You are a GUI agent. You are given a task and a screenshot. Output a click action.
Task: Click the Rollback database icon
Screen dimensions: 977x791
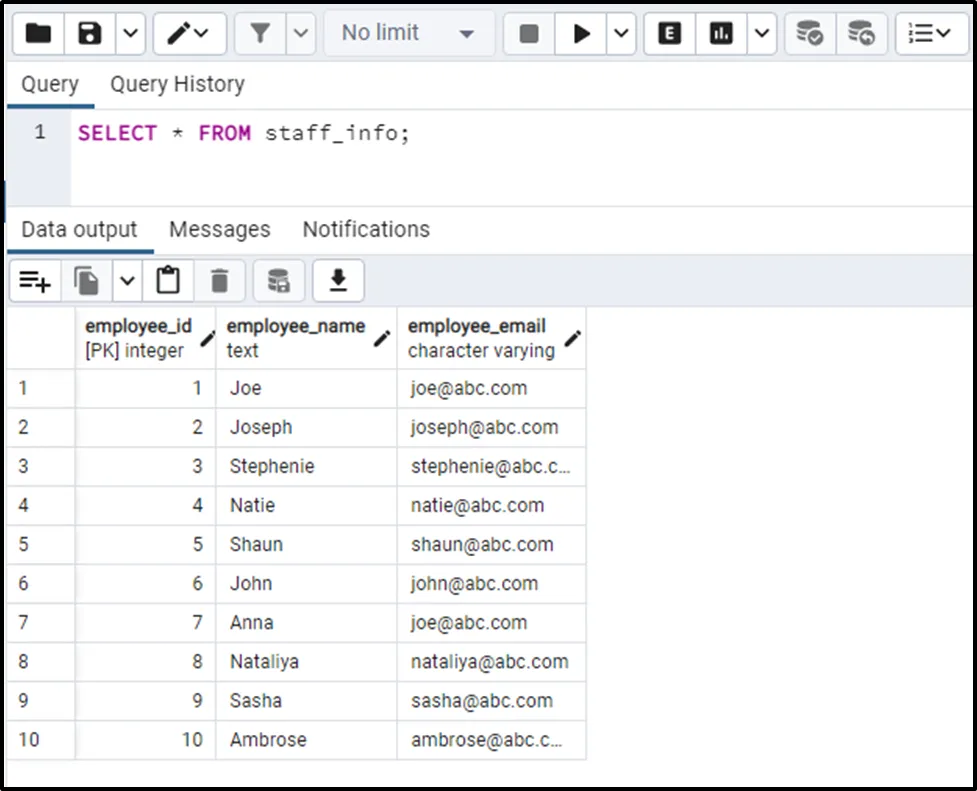861,34
